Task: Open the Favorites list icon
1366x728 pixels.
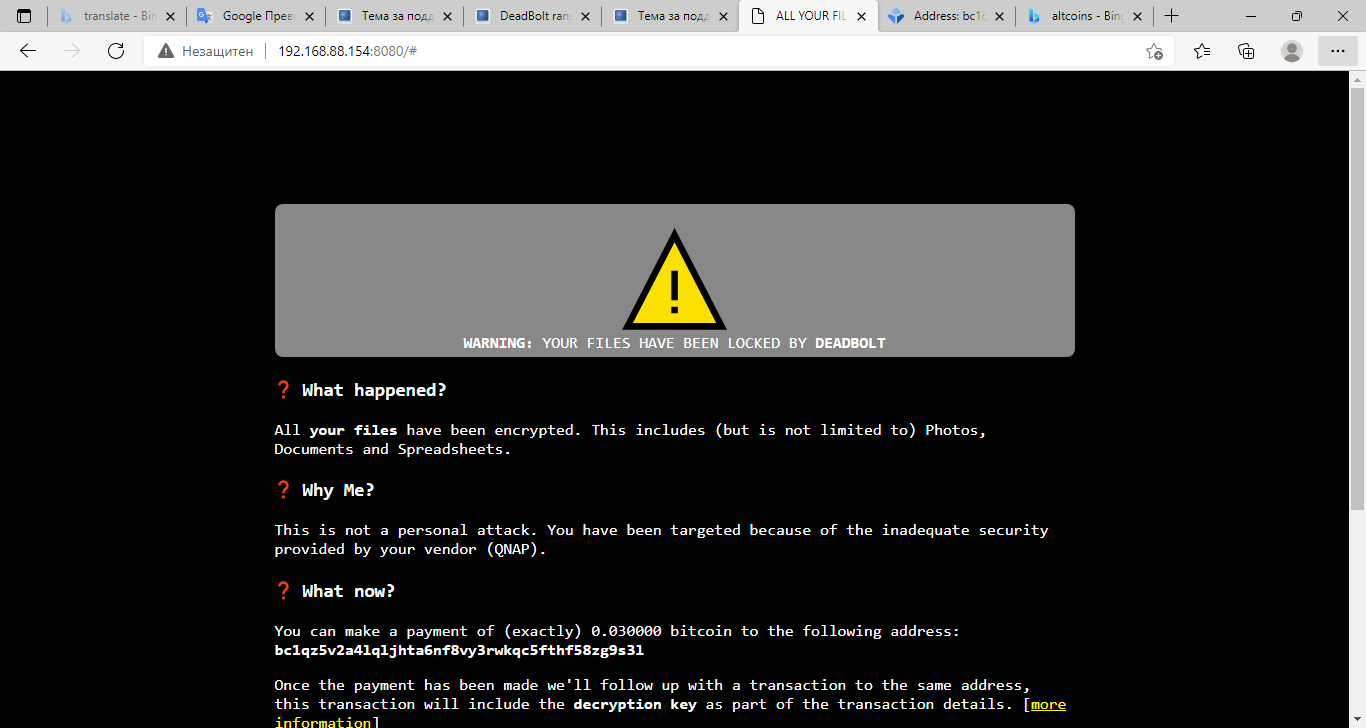Action: pyautogui.click(x=1202, y=51)
